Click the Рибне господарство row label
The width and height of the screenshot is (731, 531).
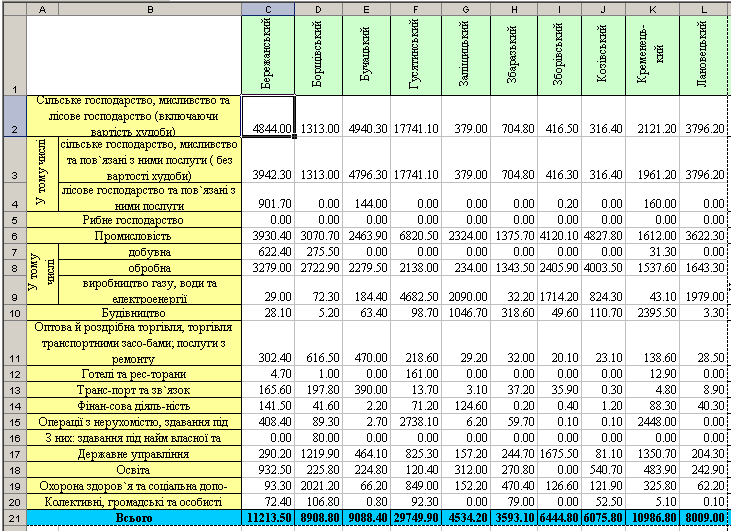click(x=134, y=220)
